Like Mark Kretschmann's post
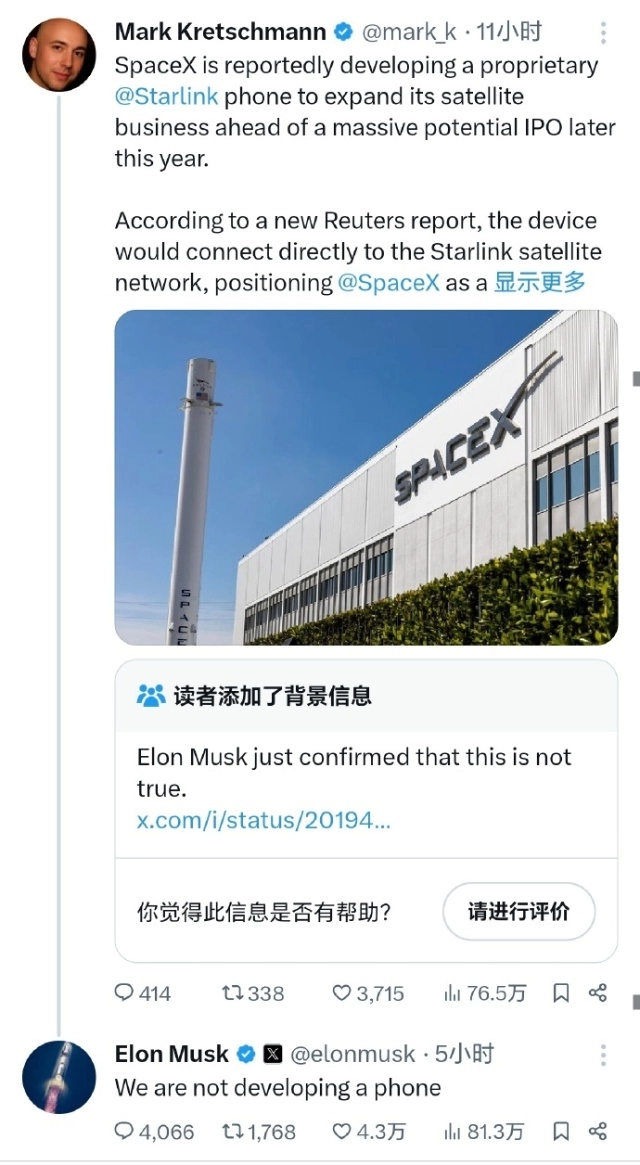Screen dimensions: 640x1165 pos(342,993)
